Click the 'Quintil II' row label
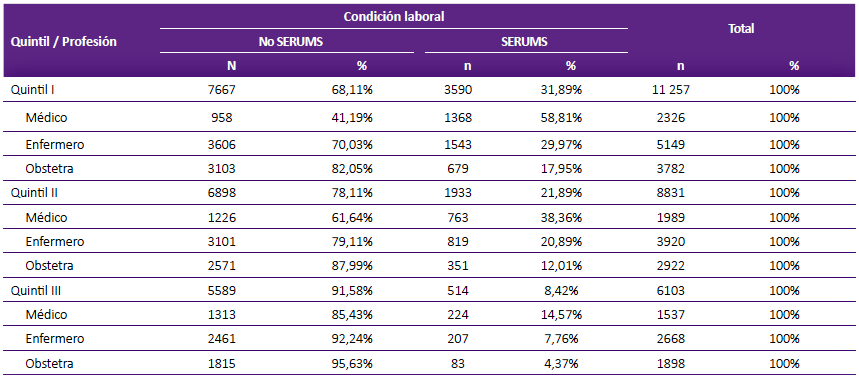Screen dimensions: 859x376 34,193
